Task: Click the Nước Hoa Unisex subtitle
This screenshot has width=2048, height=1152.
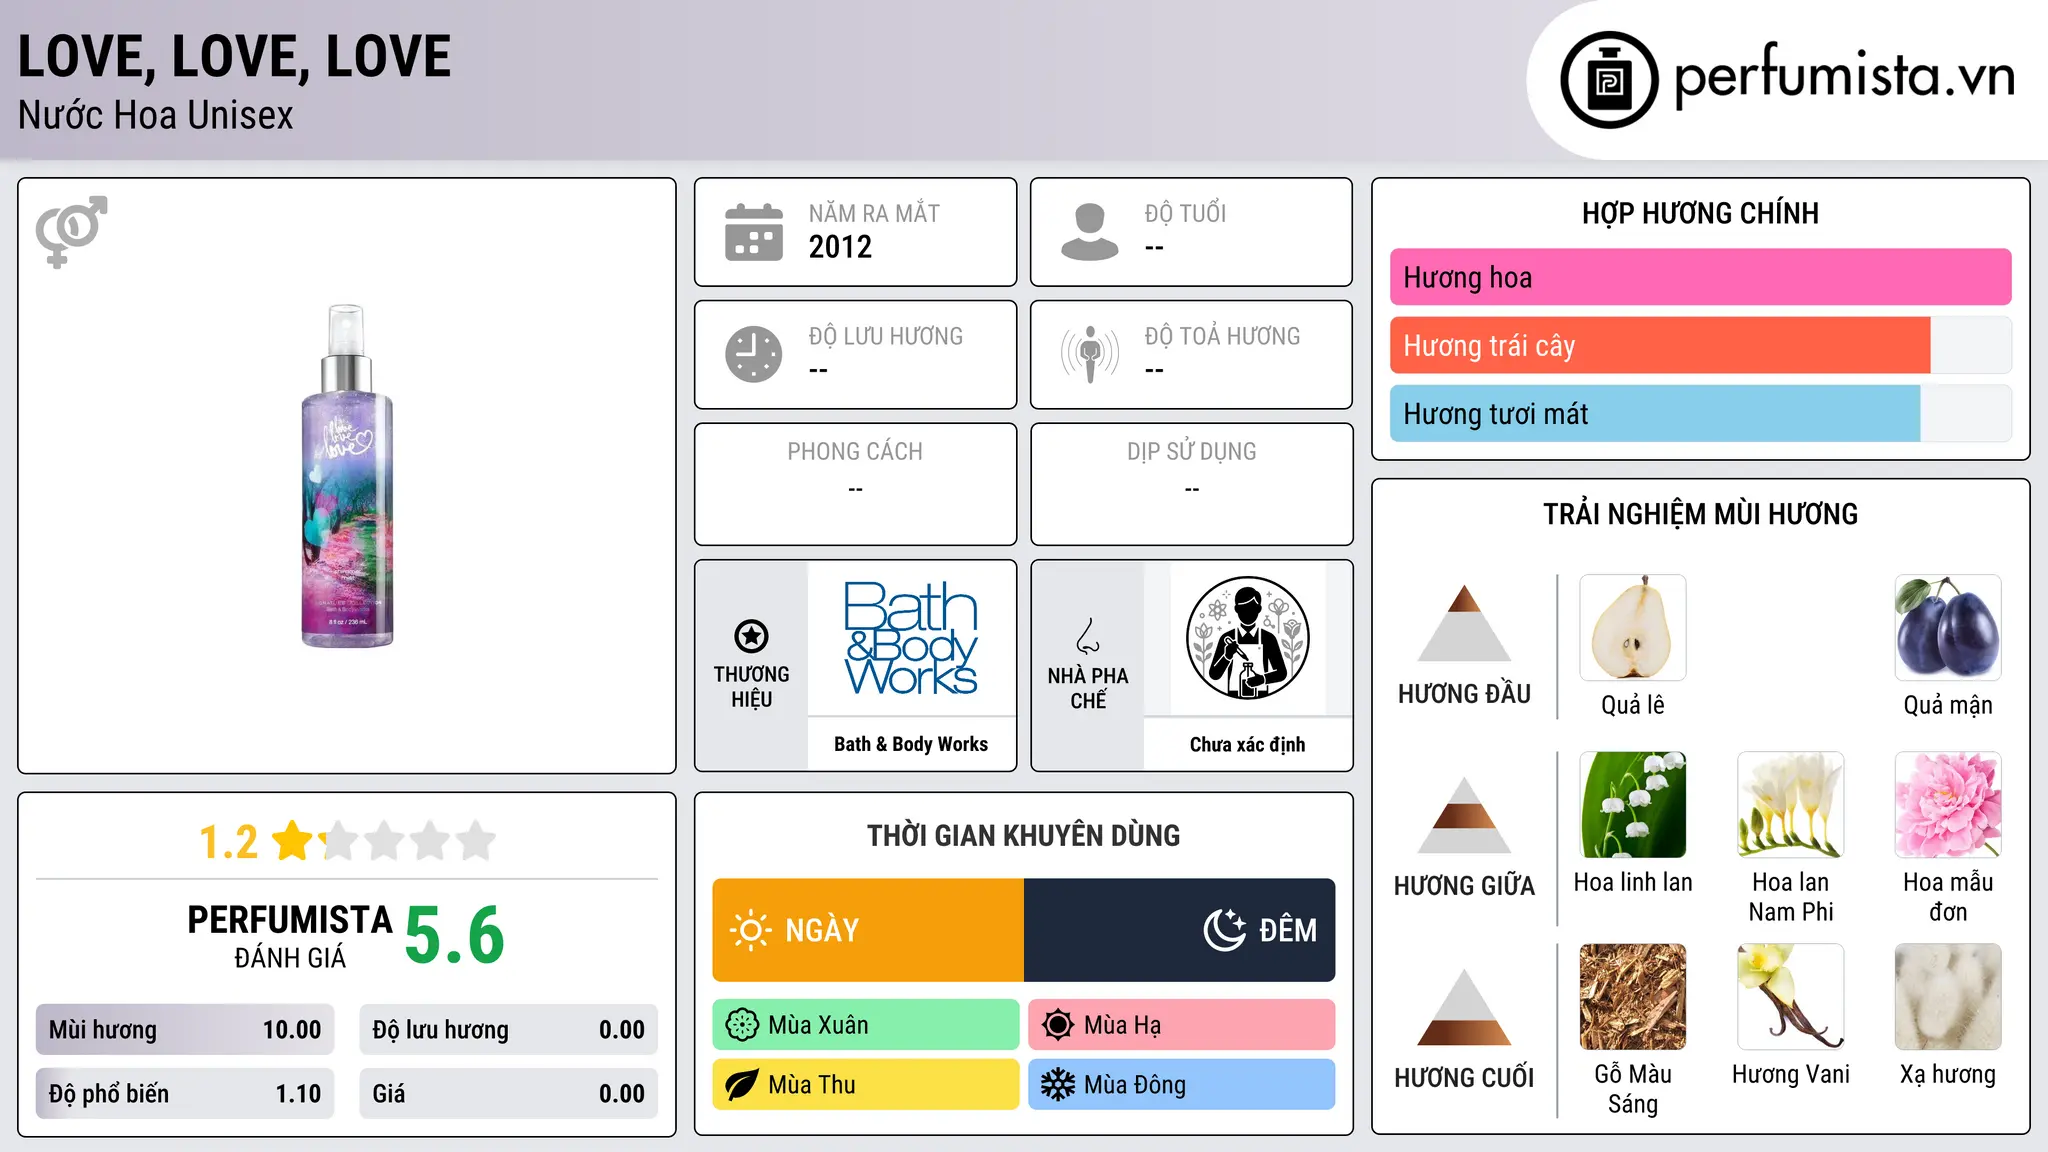Action: tap(156, 116)
